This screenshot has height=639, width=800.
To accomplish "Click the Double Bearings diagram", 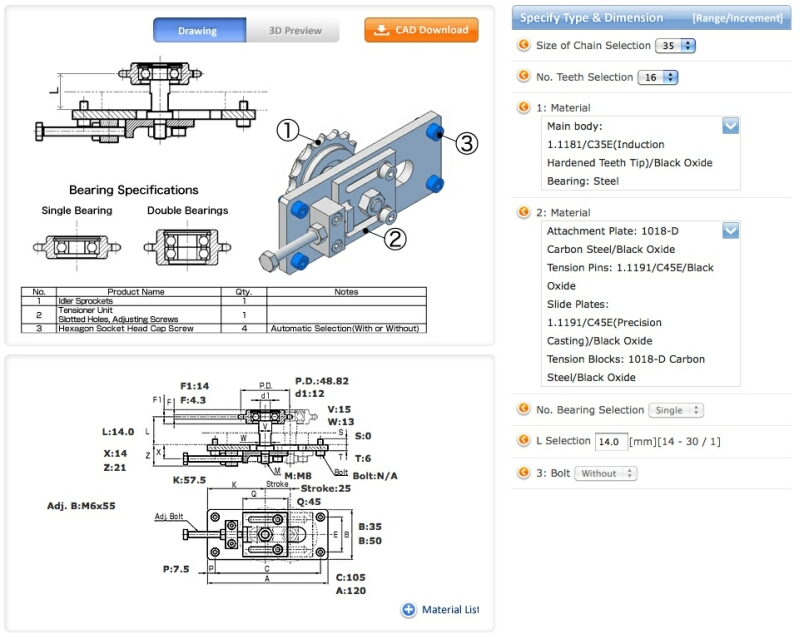I will (x=187, y=248).
